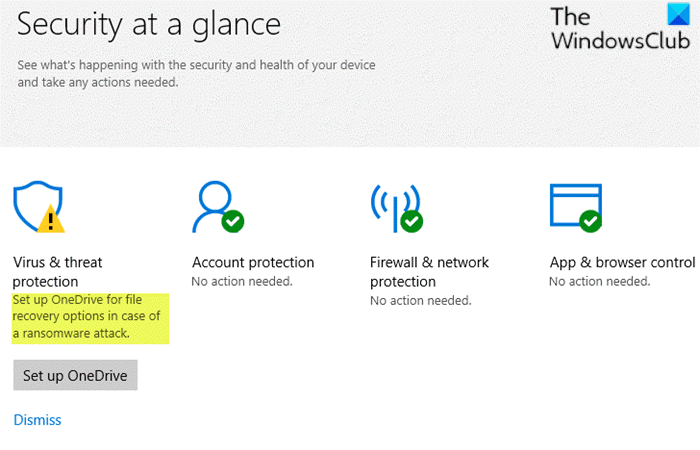The image size is (700, 450).
Task: Open the Firewall & network protection antenna icon
Action: (x=393, y=205)
